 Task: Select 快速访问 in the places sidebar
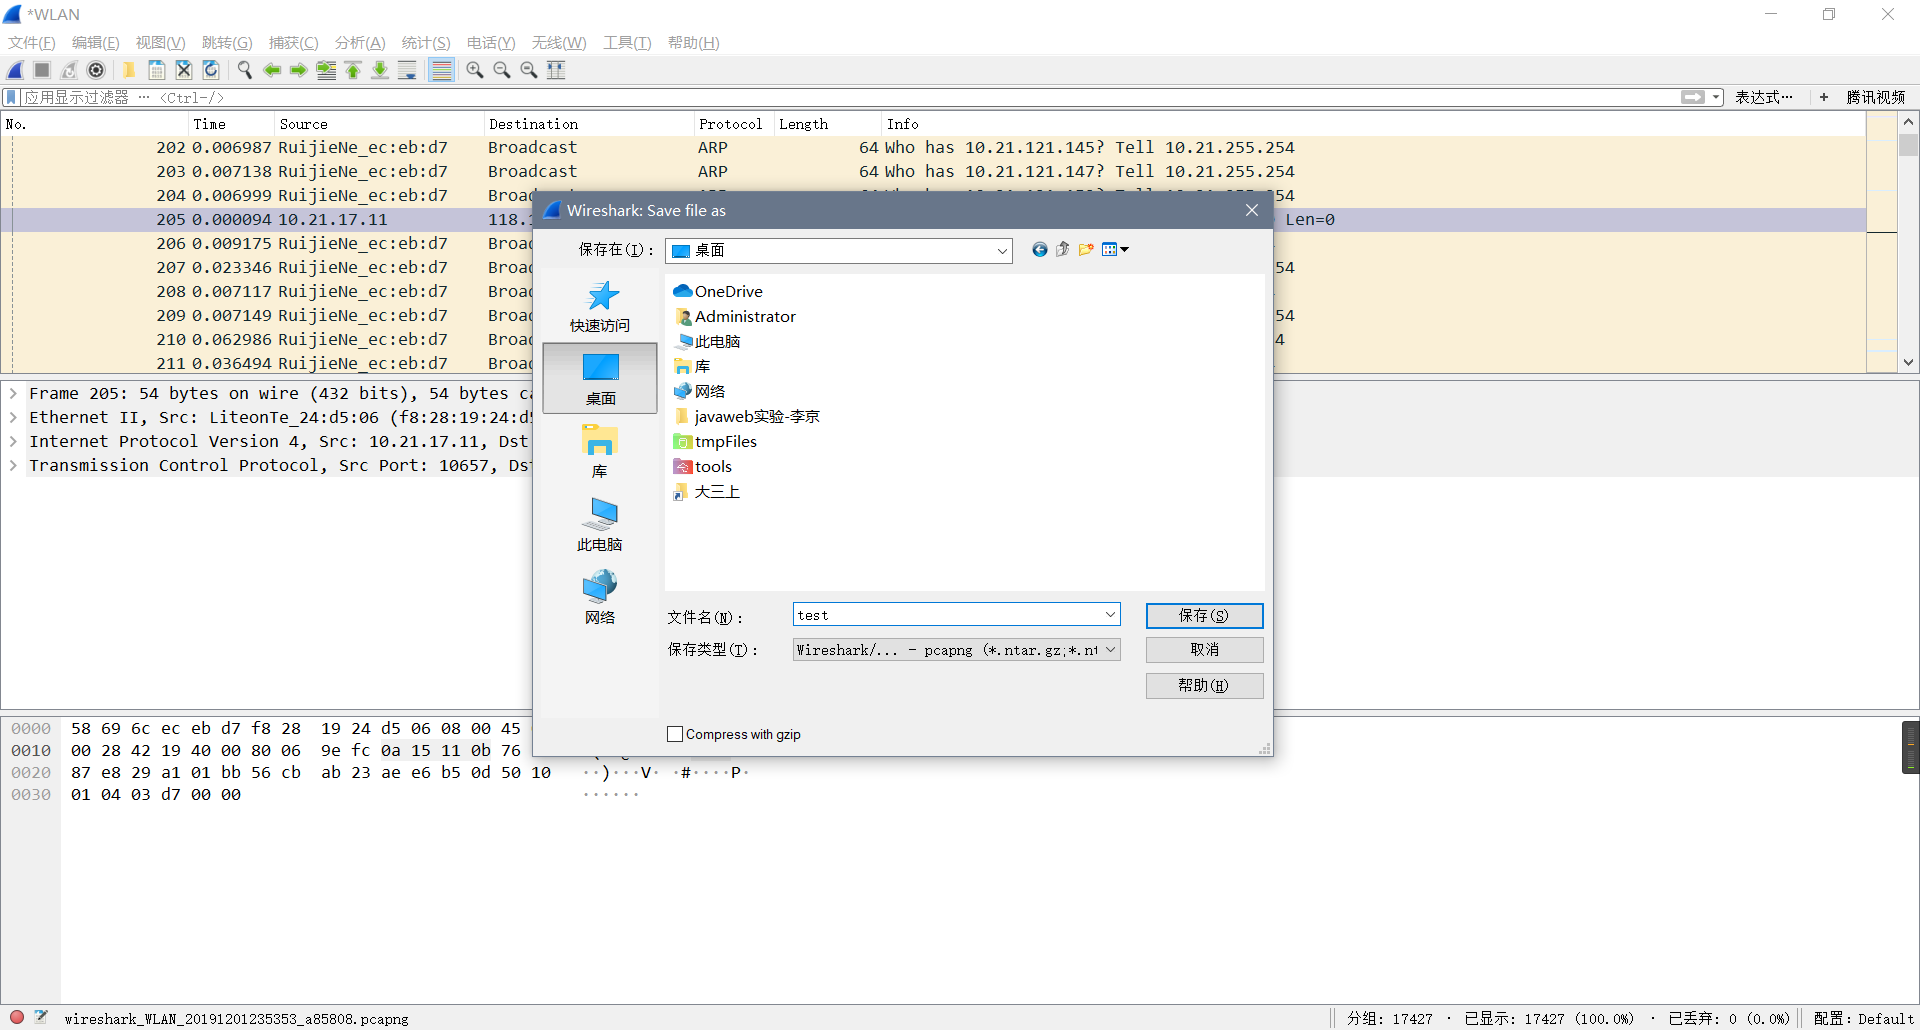(600, 307)
